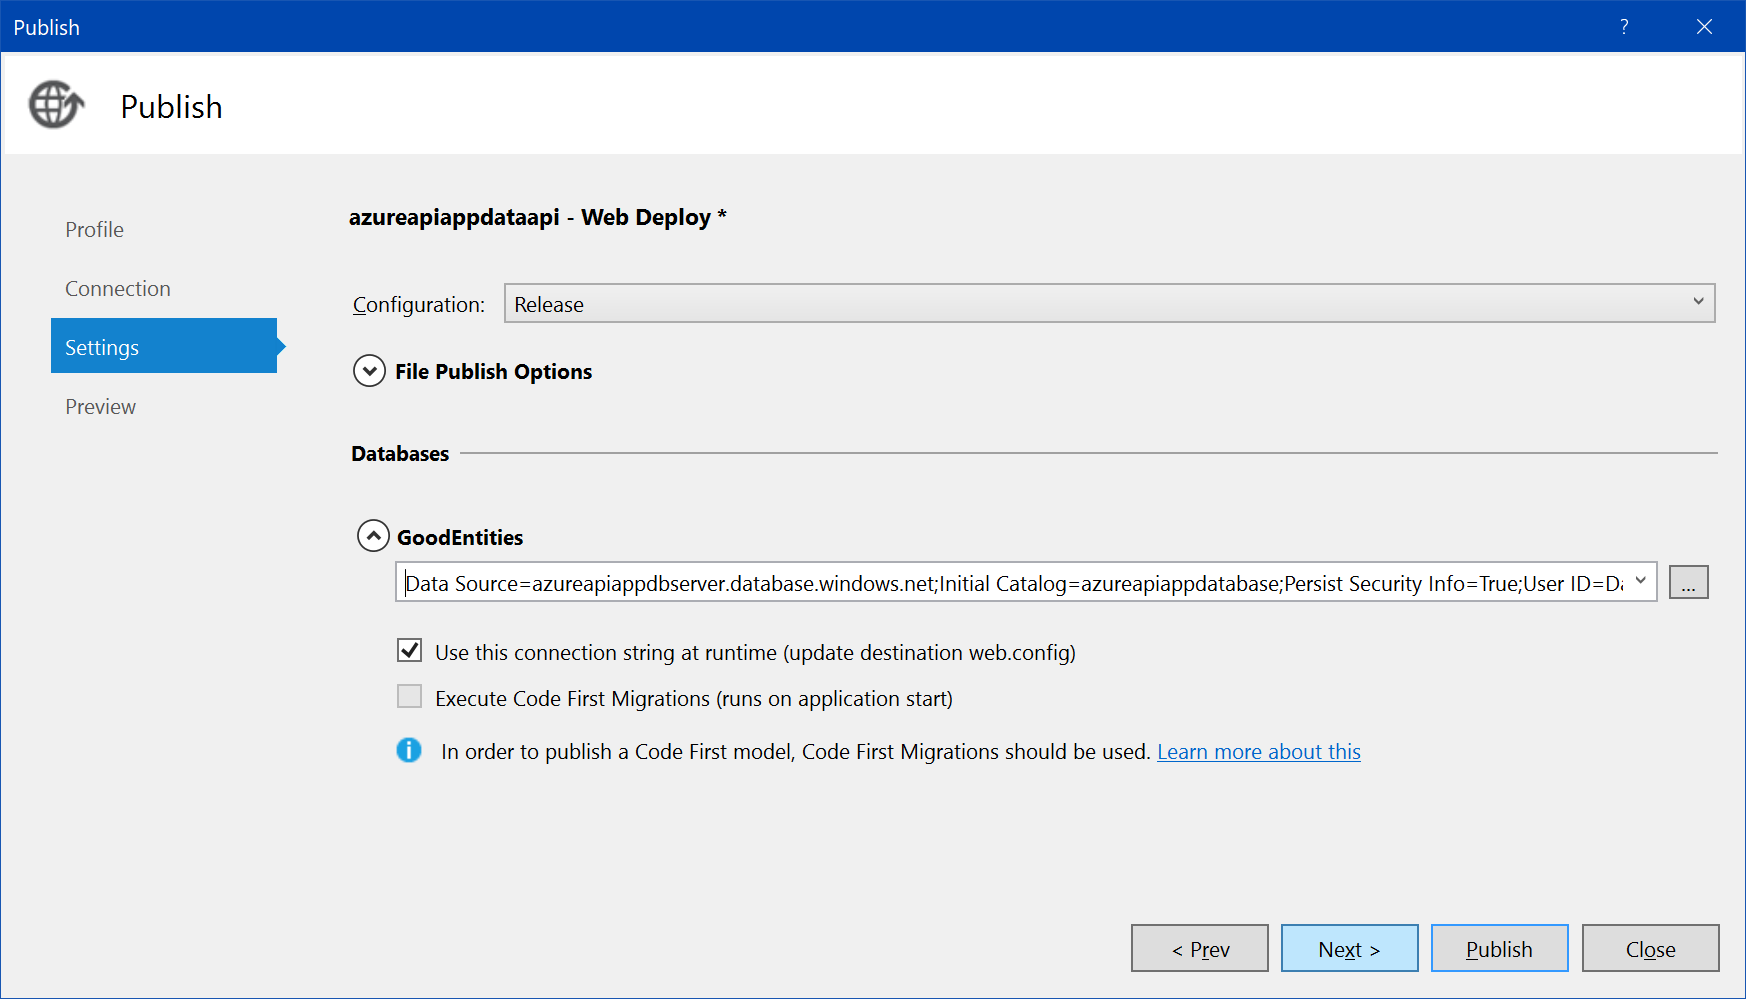The width and height of the screenshot is (1746, 999).
Task: Go to the Connection tab
Action: point(118,289)
